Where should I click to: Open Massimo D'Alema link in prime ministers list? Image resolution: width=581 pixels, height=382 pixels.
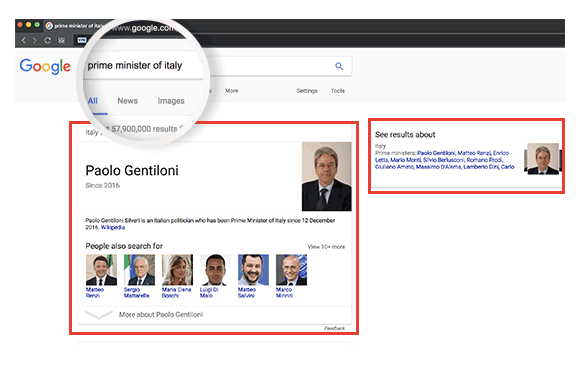pos(438,167)
